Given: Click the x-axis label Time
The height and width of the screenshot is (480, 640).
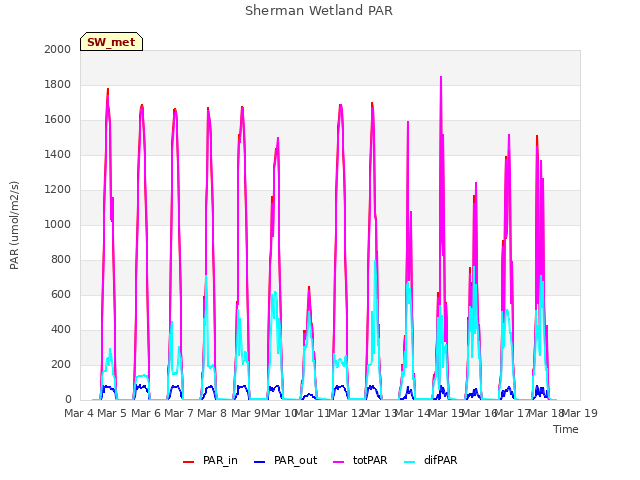Looking at the screenshot, I should coord(566,429).
